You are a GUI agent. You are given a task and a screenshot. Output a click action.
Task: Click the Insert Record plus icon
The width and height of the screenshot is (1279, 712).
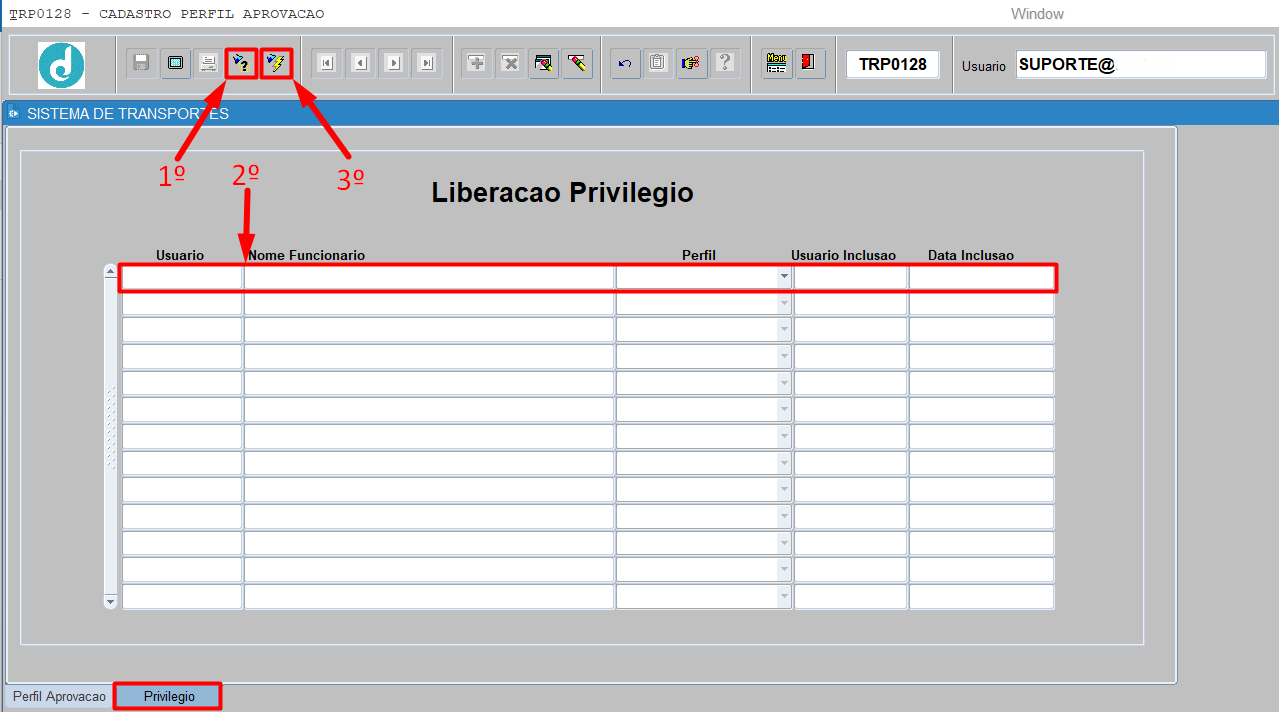click(x=477, y=64)
